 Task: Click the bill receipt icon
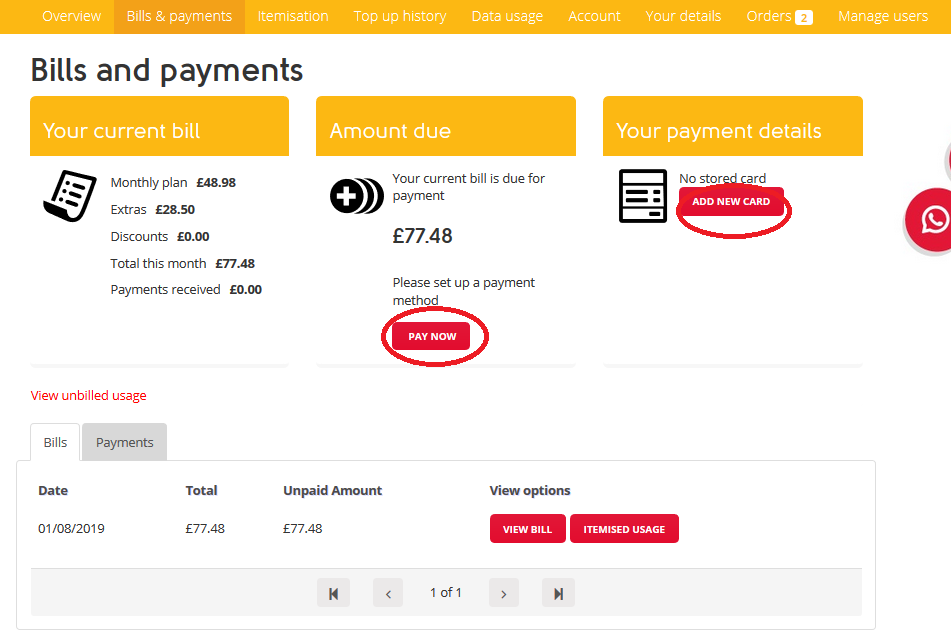click(x=69, y=195)
